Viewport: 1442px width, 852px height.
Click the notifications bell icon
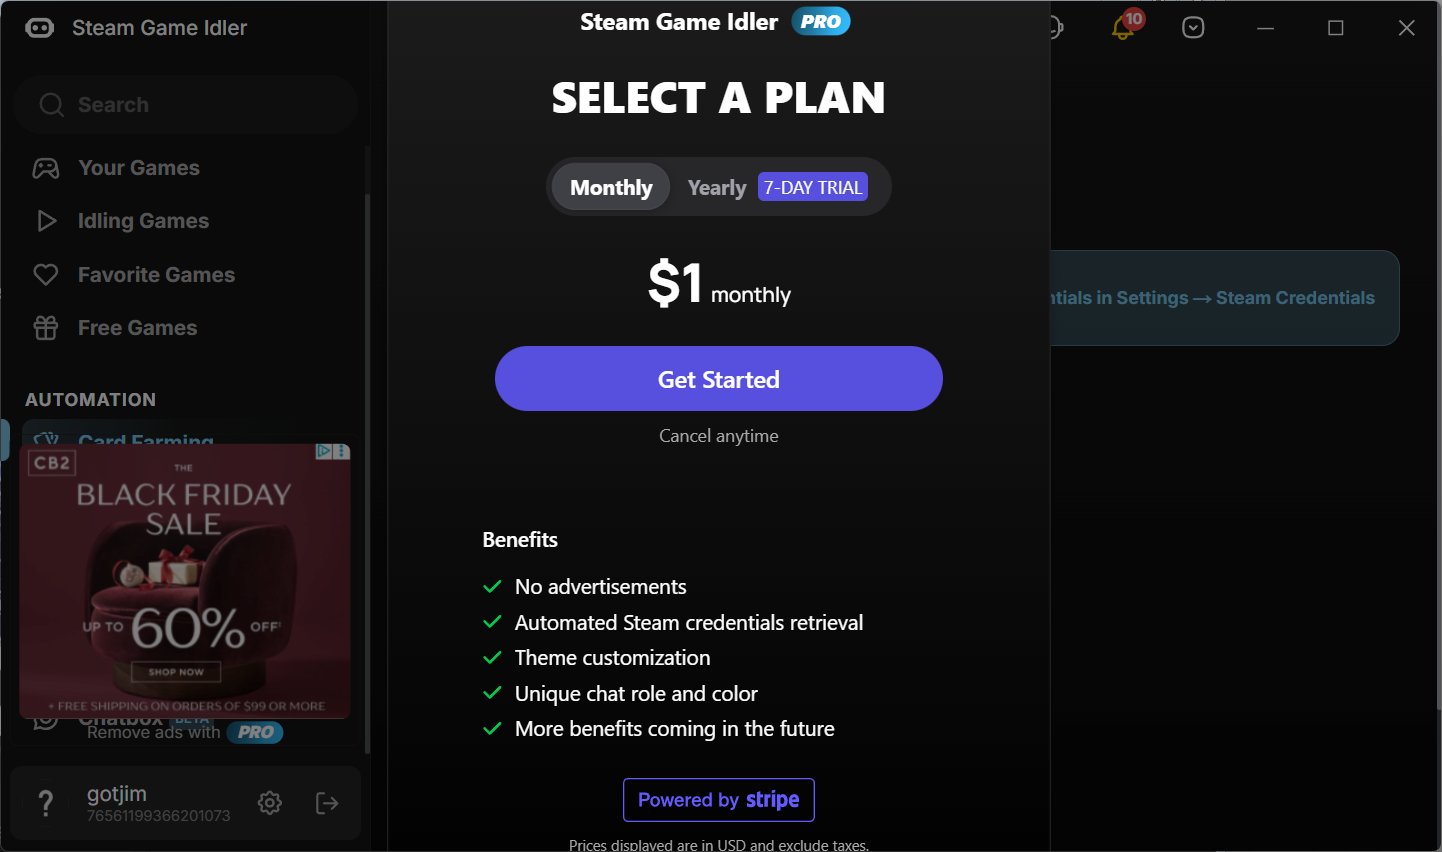tap(1123, 28)
